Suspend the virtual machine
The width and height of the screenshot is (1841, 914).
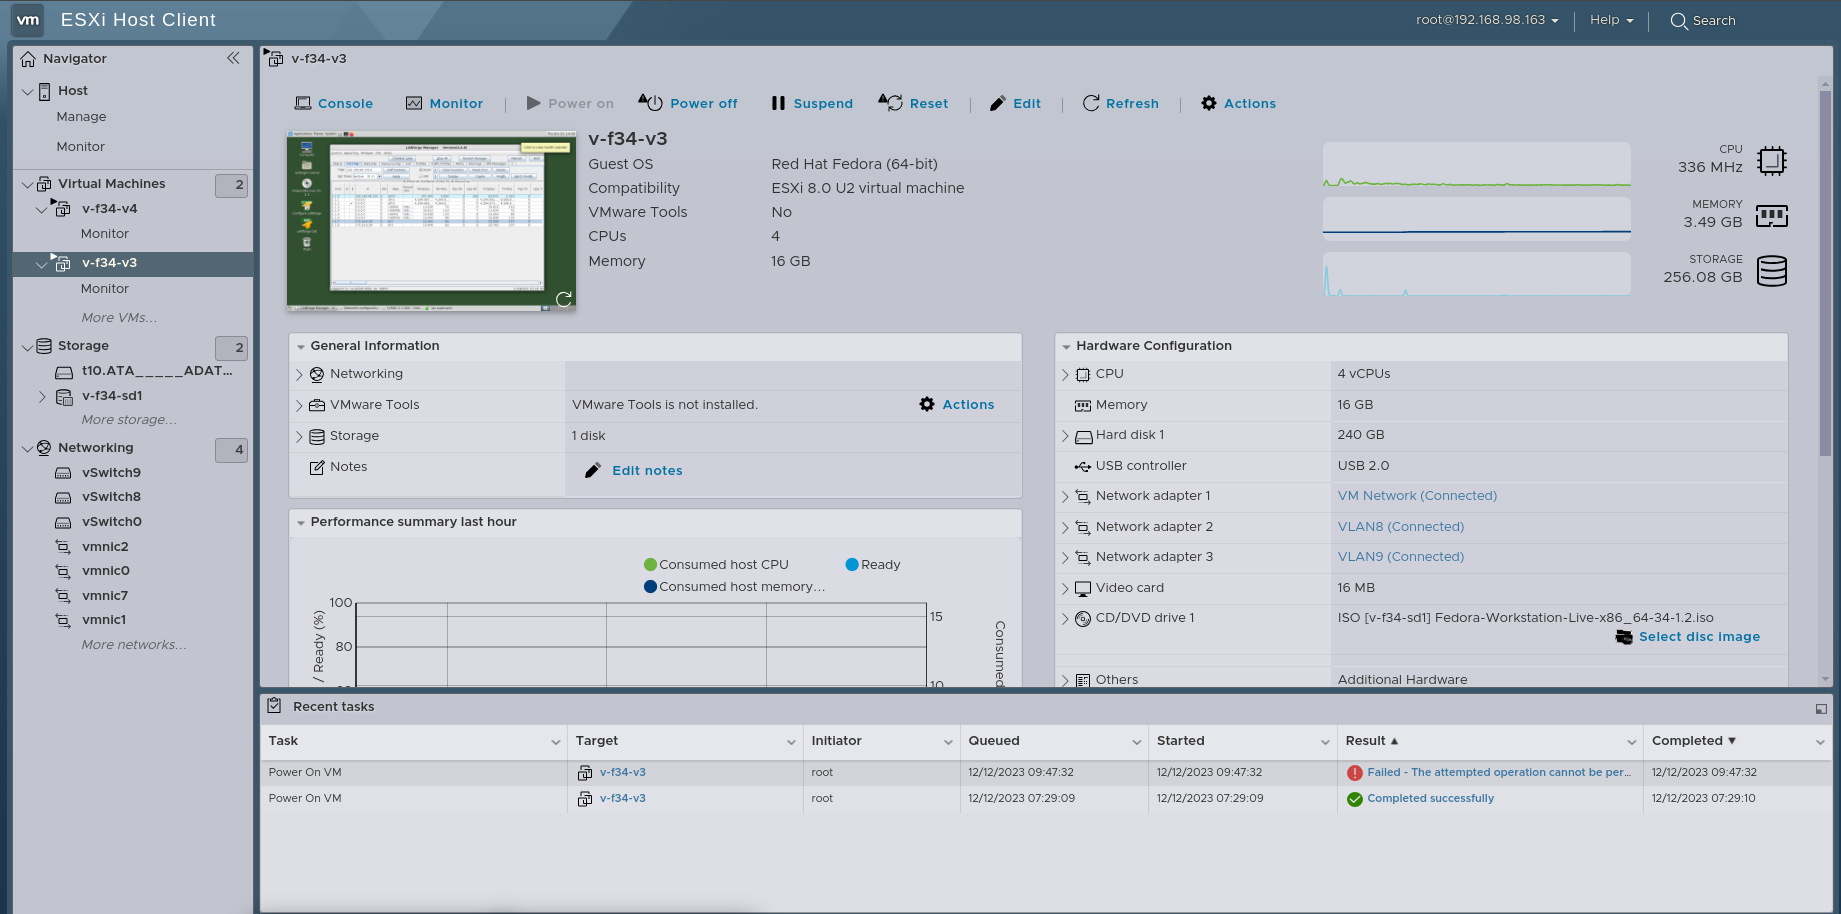(812, 103)
